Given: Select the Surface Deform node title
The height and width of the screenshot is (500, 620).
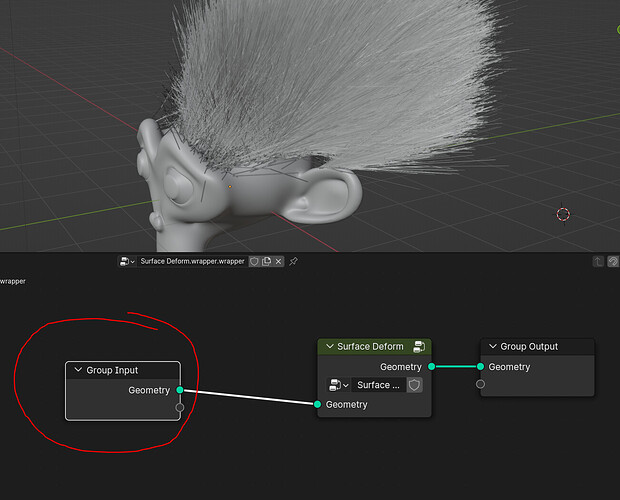Looking at the screenshot, I should pyautogui.click(x=370, y=347).
